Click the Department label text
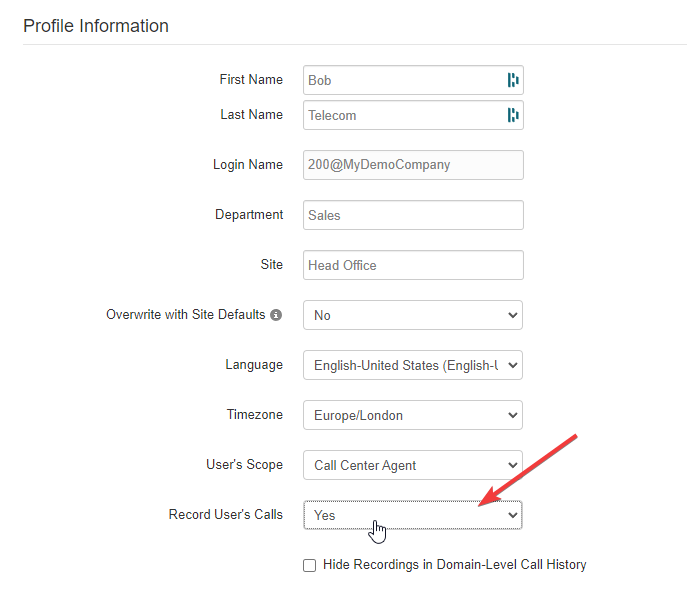The height and width of the screenshot is (600, 687). 249,215
